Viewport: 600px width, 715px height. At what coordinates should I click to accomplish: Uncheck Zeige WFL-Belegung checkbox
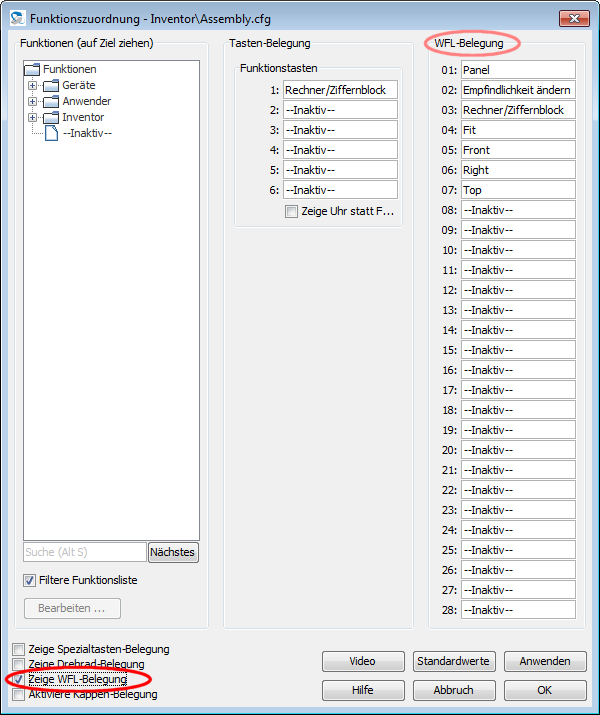click(19, 680)
